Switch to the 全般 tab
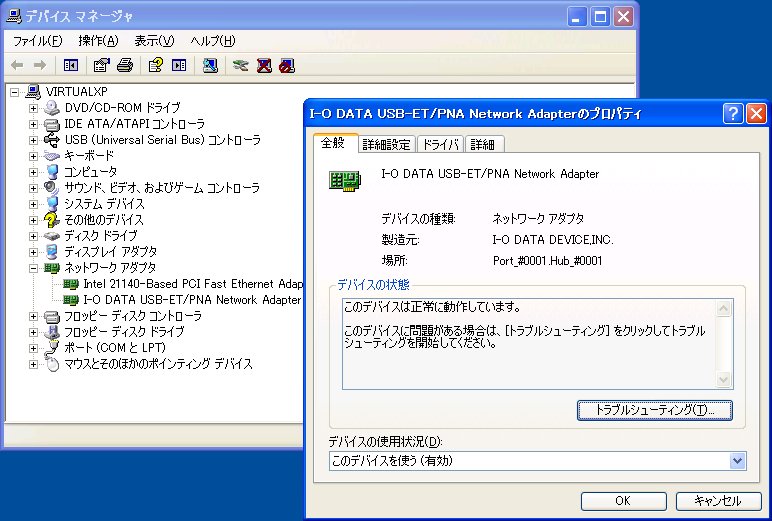 coord(334,143)
